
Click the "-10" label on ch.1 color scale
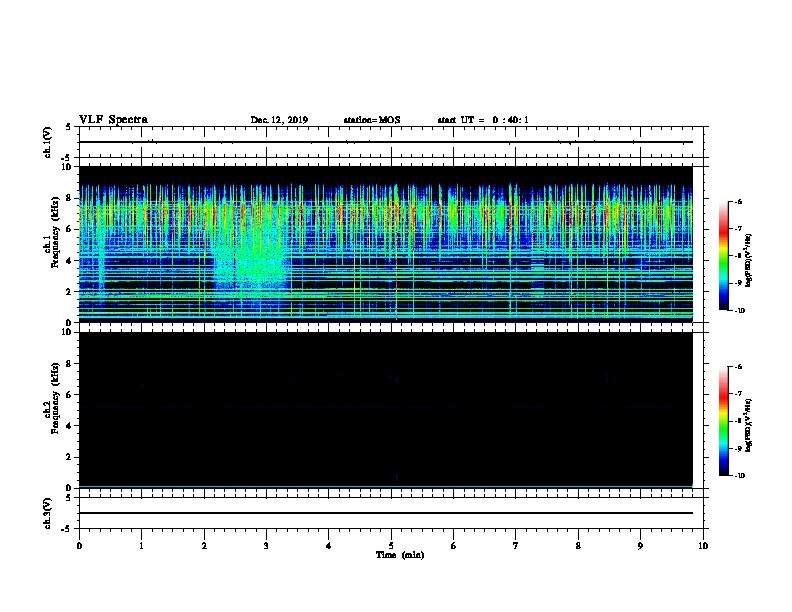click(739, 311)
